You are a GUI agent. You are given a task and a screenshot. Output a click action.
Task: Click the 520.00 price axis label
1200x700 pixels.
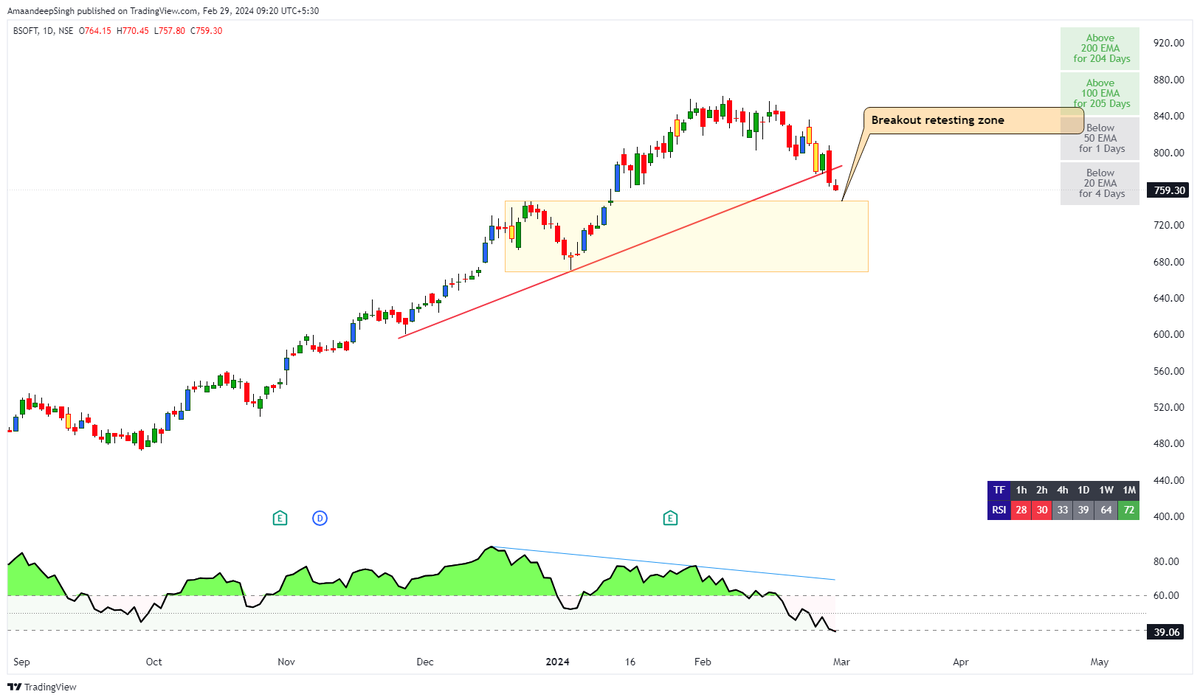coord(1167,408)
